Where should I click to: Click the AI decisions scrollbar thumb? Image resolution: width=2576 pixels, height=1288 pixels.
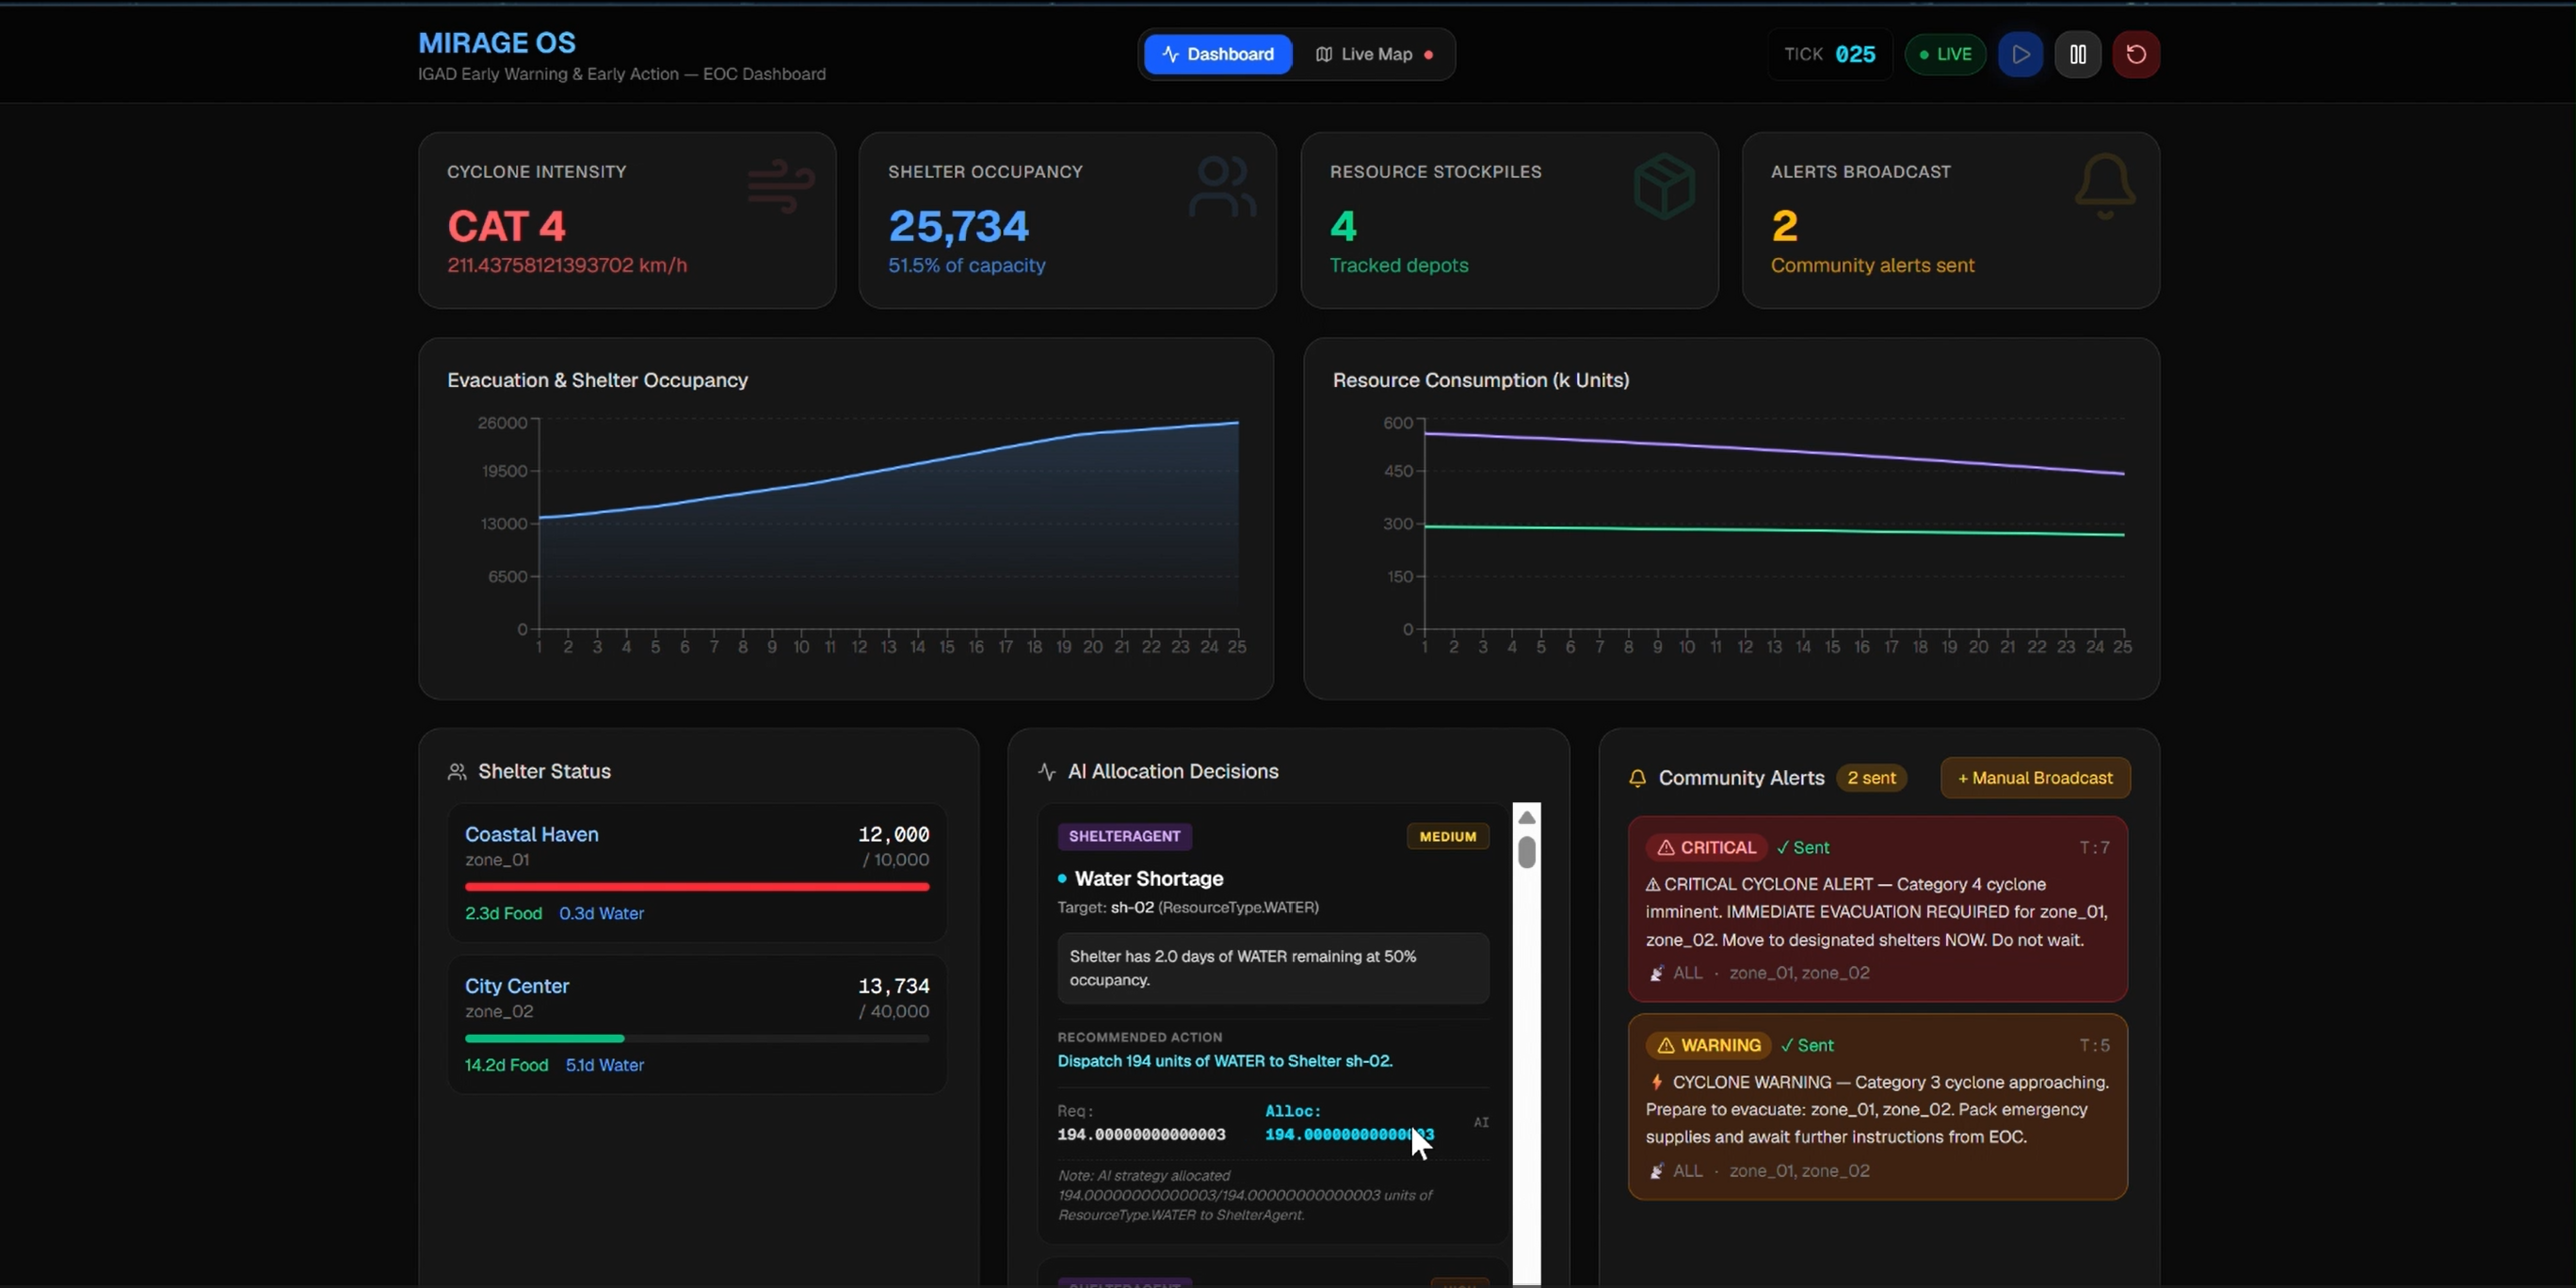click(1526, 852)
